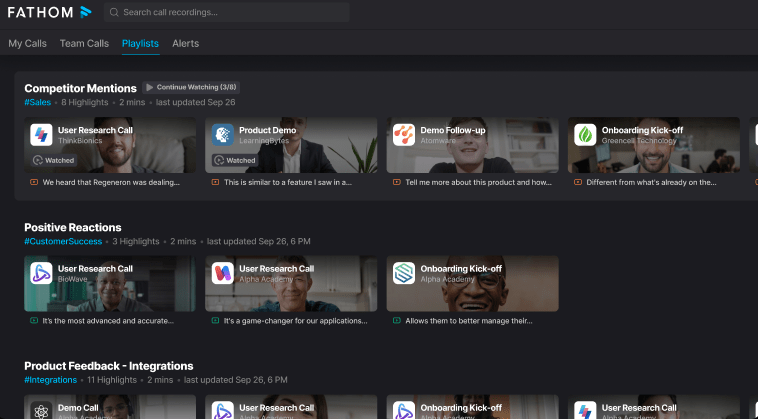Click the Greencell Technology leaf logo icon
The height and width of the screenshot is (419, 758).
click(x=585, y=134)
